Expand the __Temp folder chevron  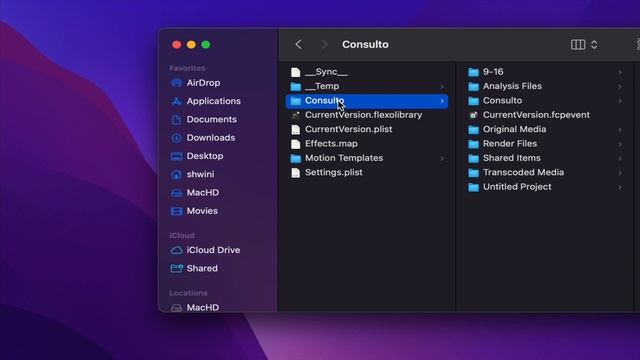(x=442, y=87)
